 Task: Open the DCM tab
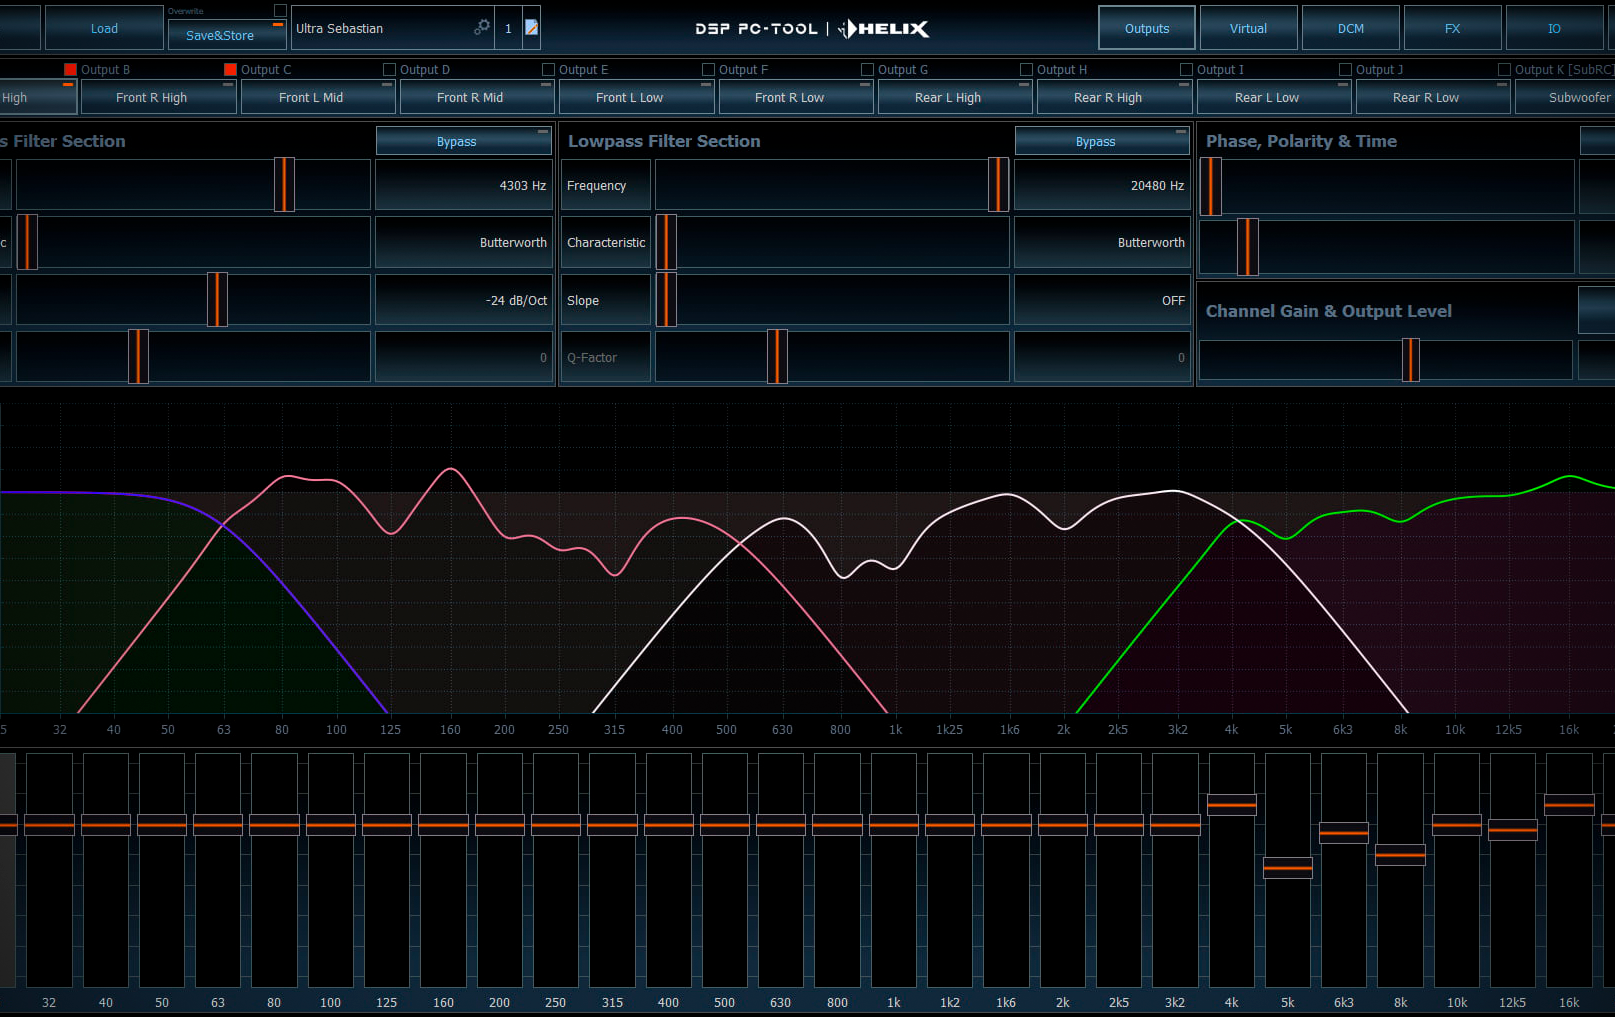click(x=1351, y=28)
